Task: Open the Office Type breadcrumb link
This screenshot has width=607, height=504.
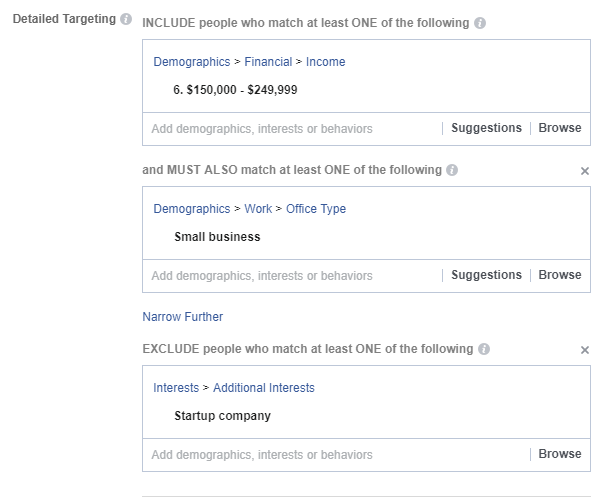Action: [316, 209]
